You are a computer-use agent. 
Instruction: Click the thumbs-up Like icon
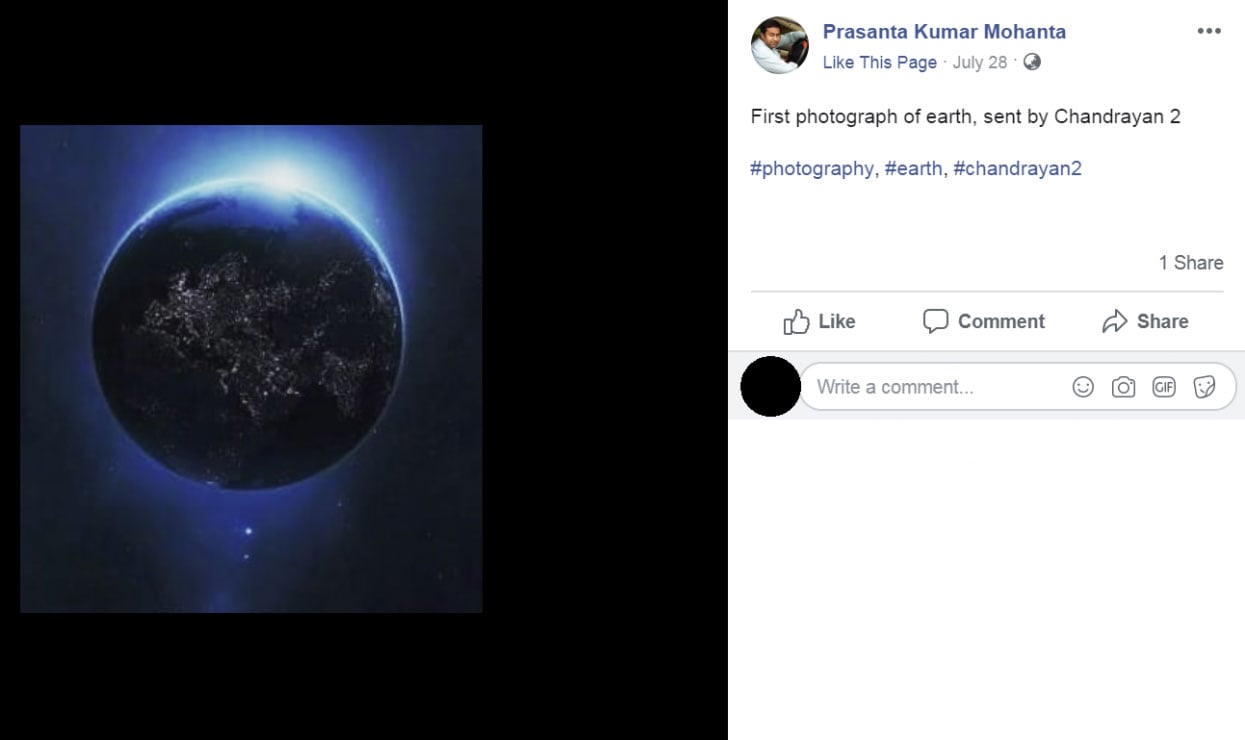pyautogui.click(x=796, y=322)
